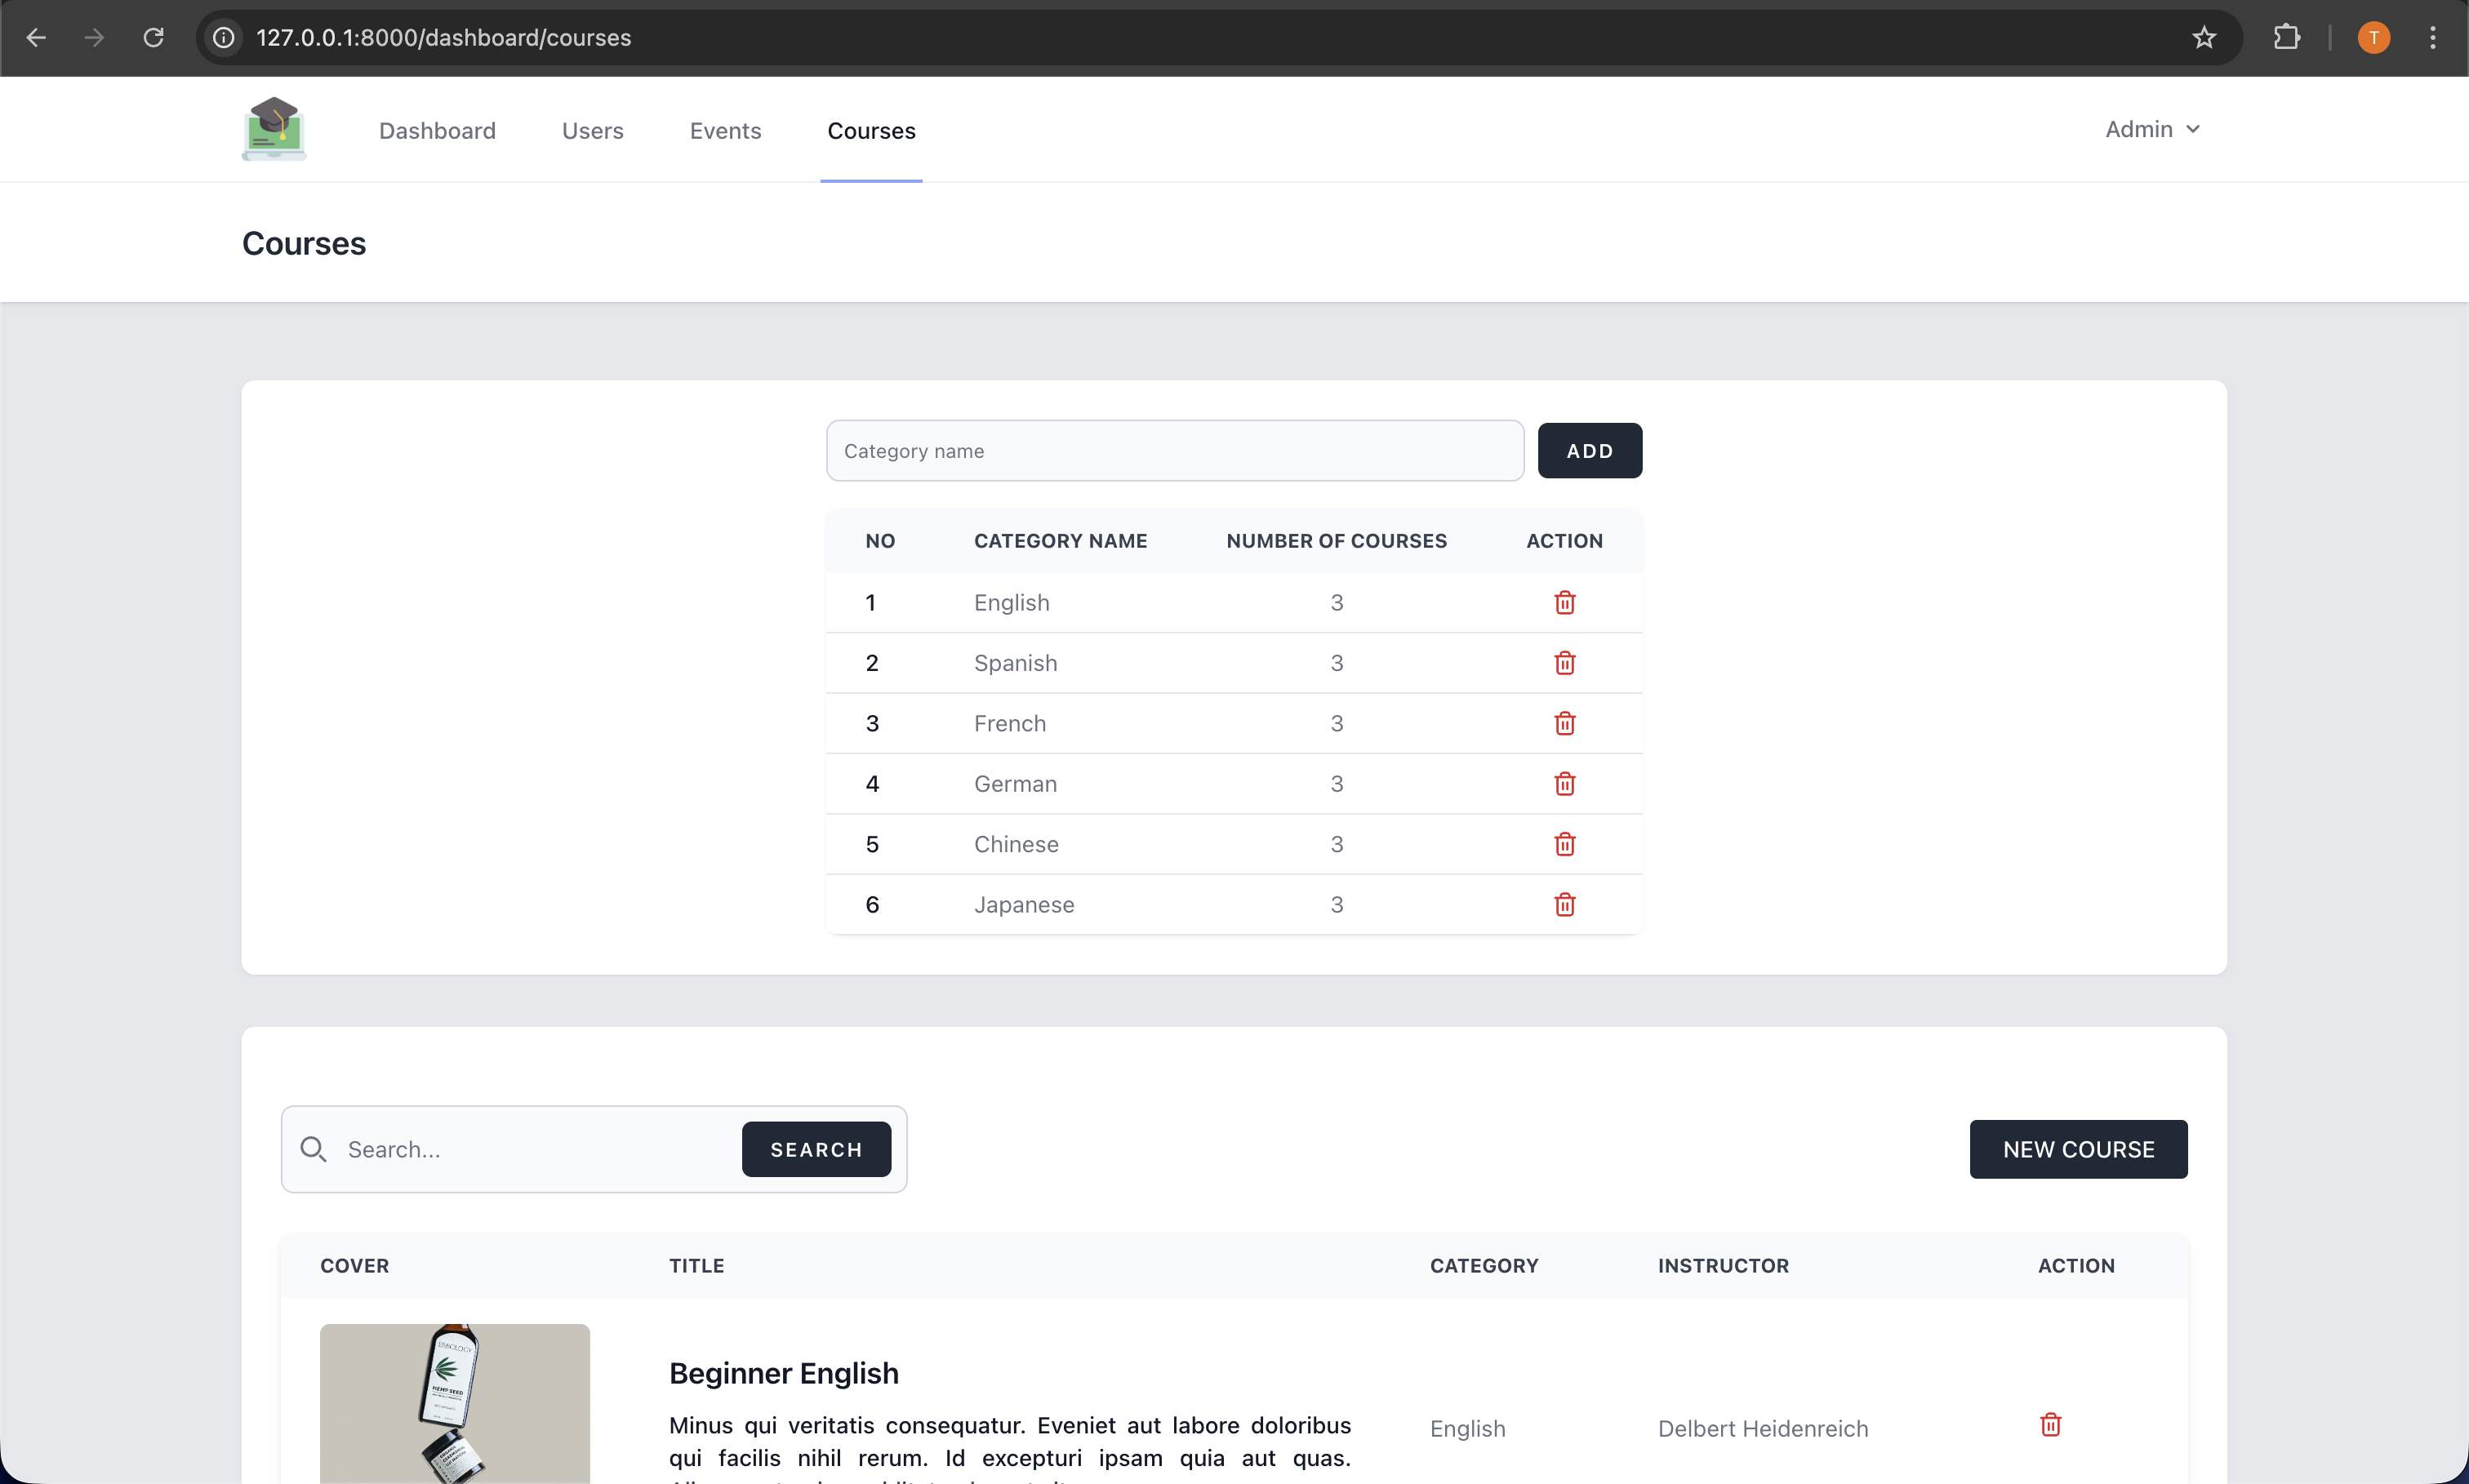The width and height of the screenshot is (2469, 1484).
Task: Open the Users nav tab
Action: 592,131
